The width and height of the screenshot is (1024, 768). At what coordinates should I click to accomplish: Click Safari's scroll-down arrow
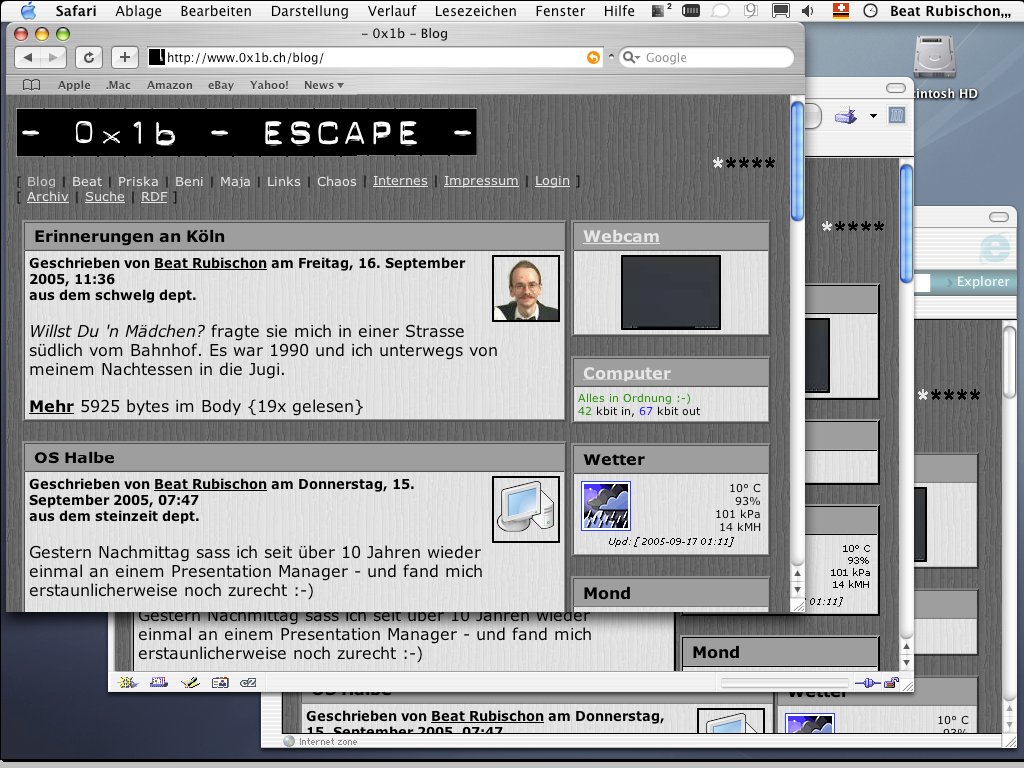[x=797, y=590]
